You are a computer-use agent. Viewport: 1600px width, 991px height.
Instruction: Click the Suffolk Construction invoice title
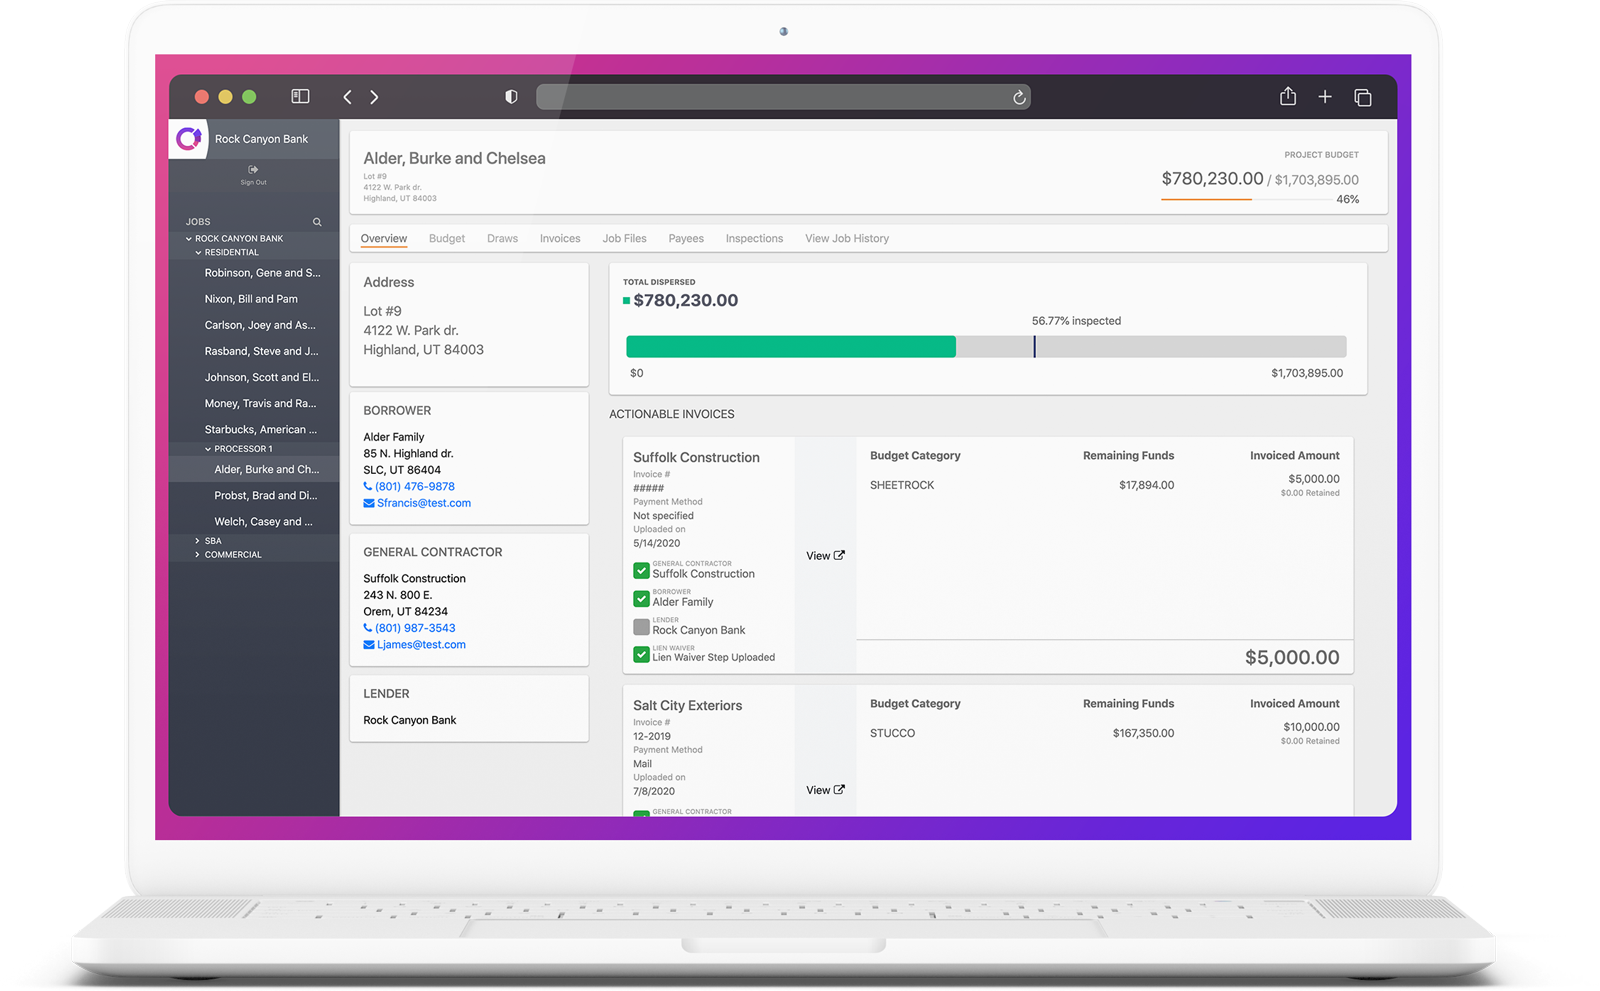click(x=696, y=457)
